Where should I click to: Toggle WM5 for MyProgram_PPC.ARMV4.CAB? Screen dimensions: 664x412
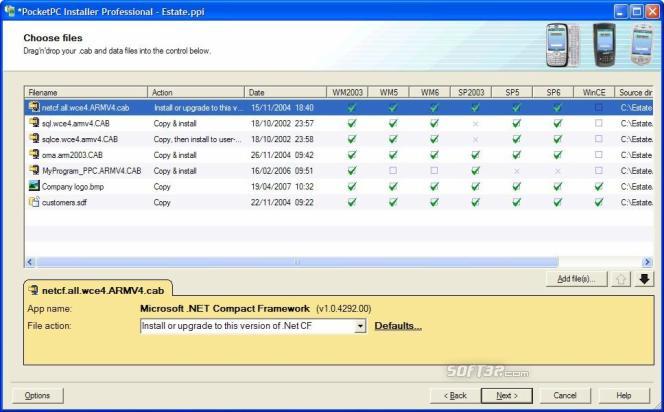tap(393, 171)
